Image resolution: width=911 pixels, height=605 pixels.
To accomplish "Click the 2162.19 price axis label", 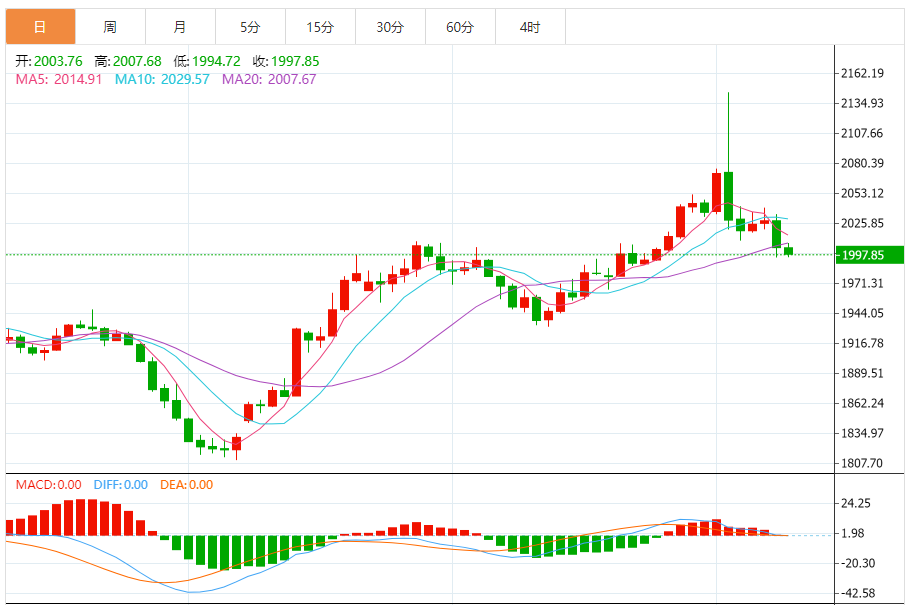I will 862,73.
